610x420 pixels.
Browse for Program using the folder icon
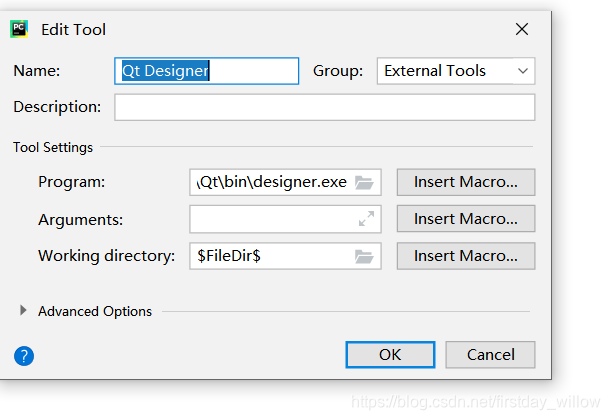coord(364,182)
